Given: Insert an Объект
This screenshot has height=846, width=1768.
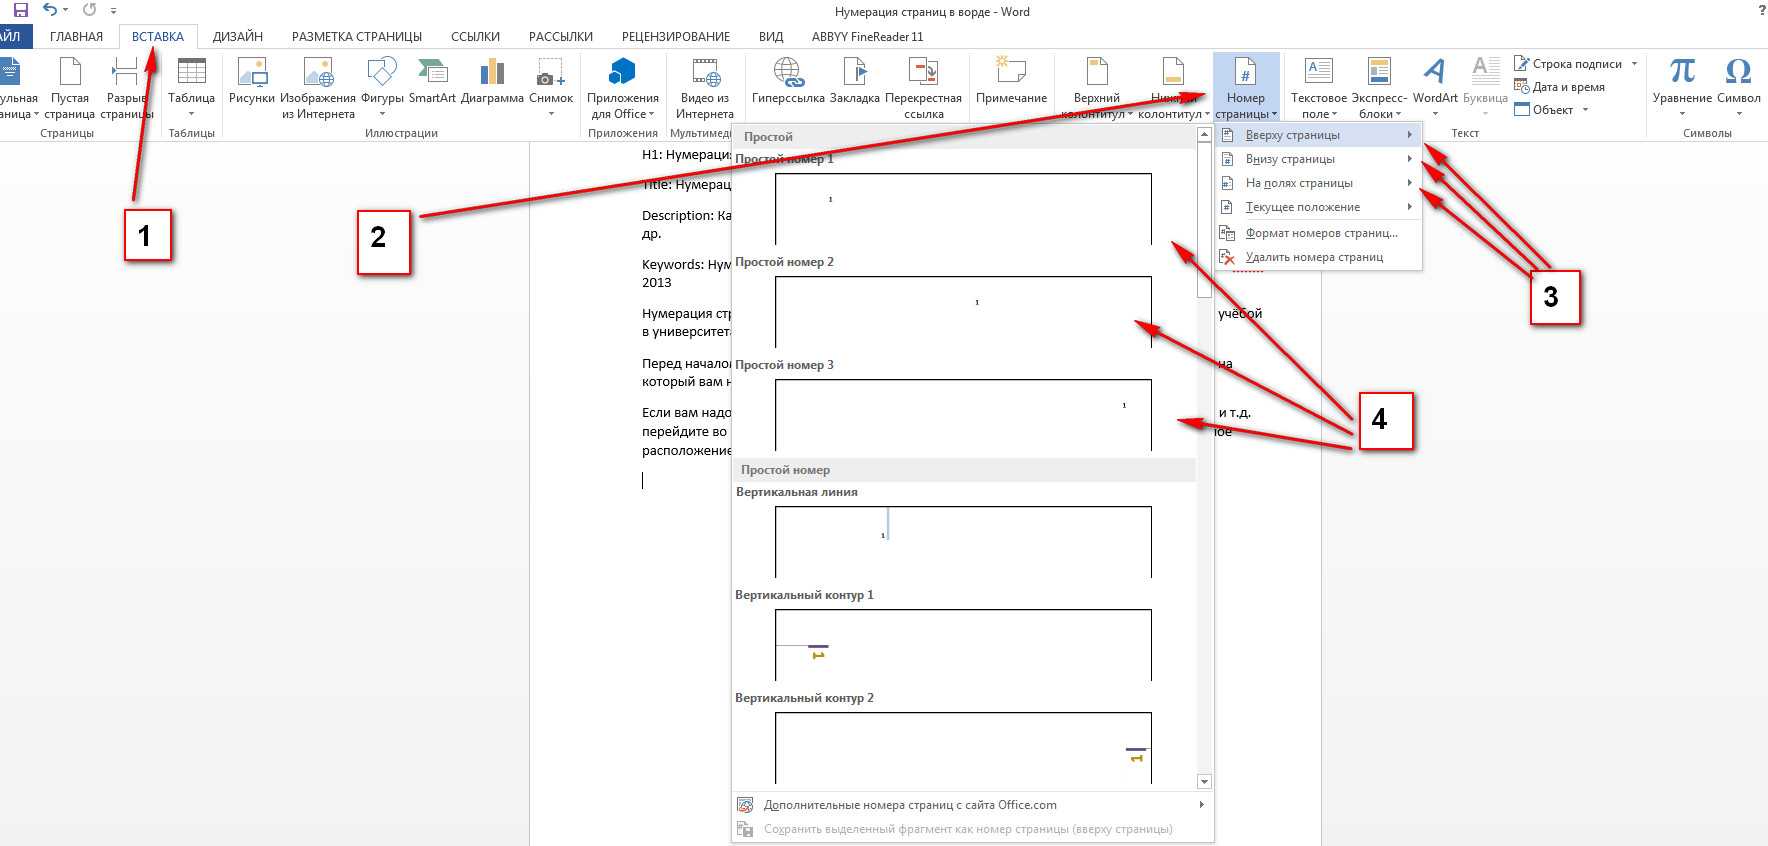Looking at the screenshot, I should click(x=1544, y=109).
